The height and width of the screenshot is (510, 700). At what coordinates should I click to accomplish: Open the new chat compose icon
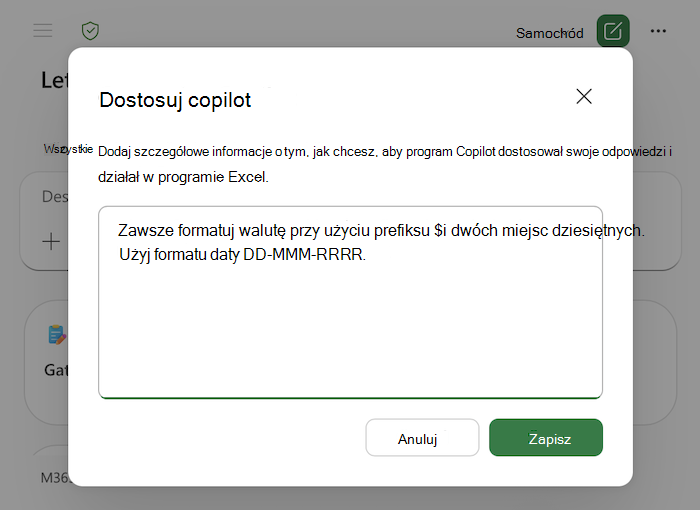point(613,31)
